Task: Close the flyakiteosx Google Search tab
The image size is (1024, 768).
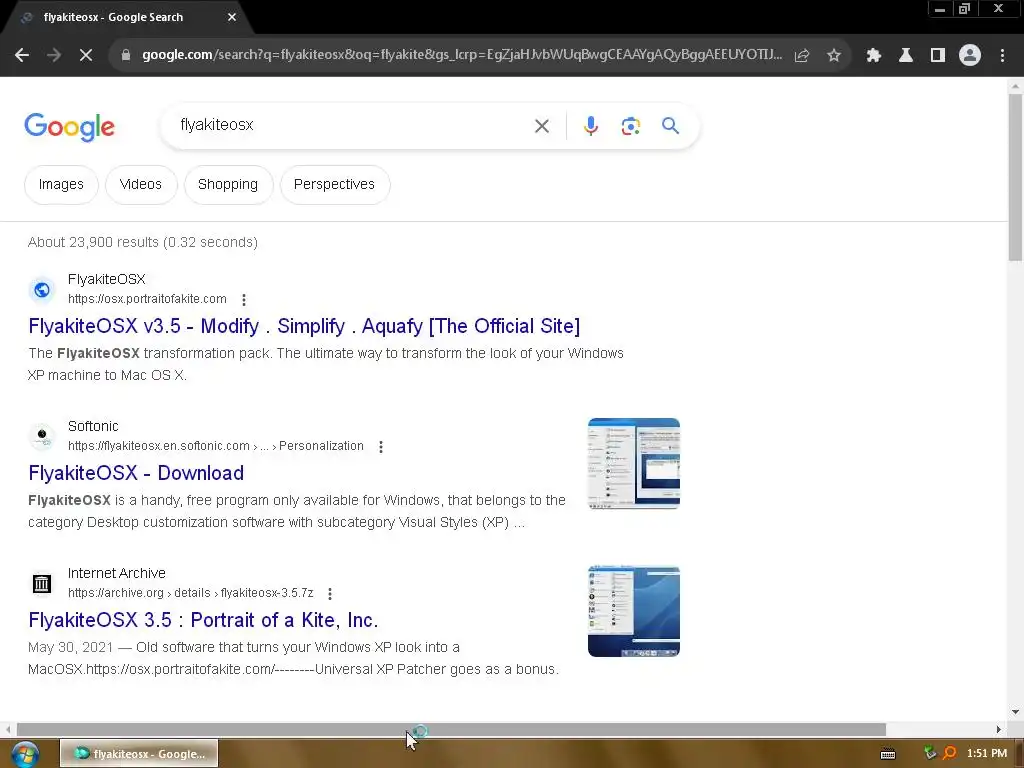Action: 232,17
